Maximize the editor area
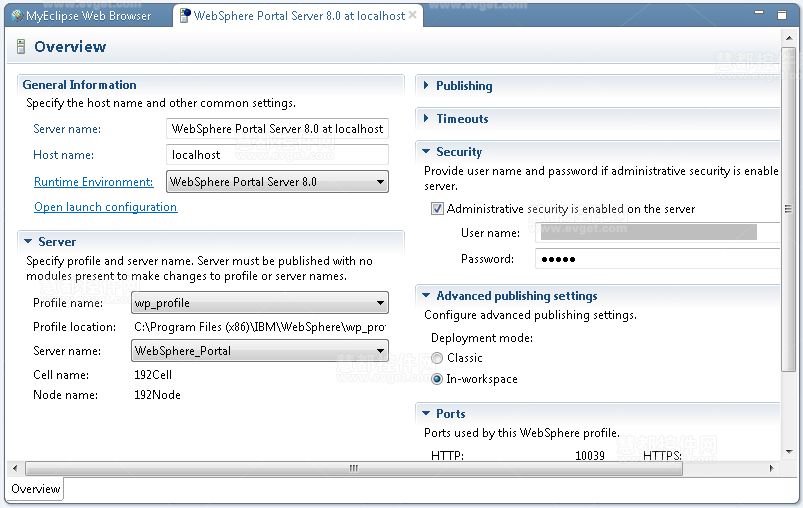Viewport: 803px width, 508px height. [781, 15]
